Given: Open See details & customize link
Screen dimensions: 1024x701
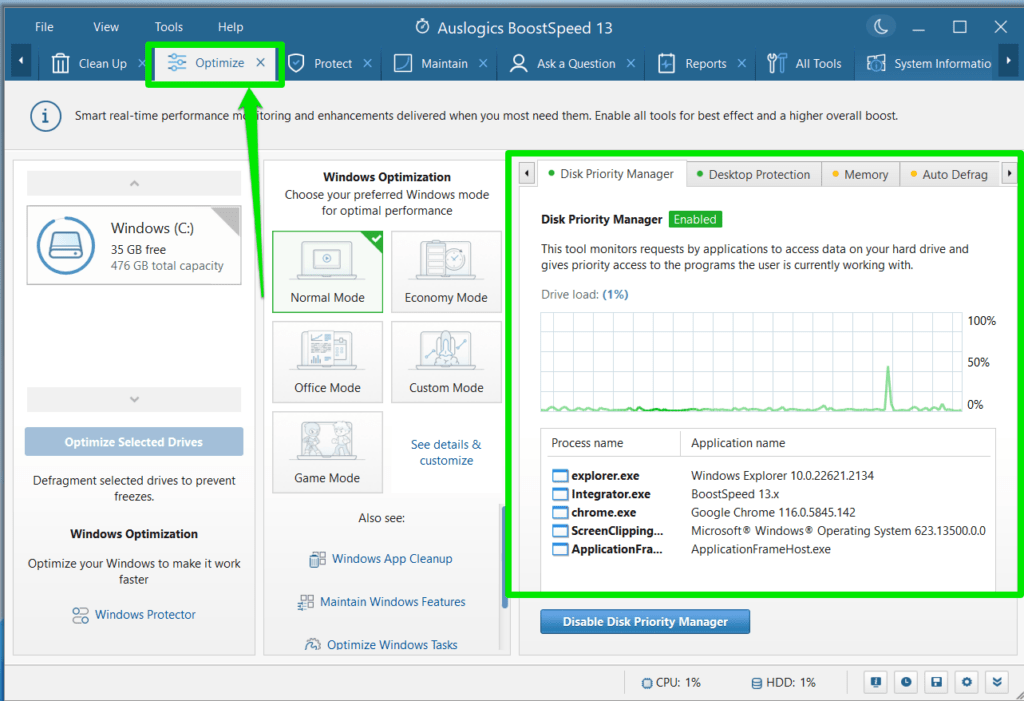Looking at the screenshot, I should click(x=446, y=452).
